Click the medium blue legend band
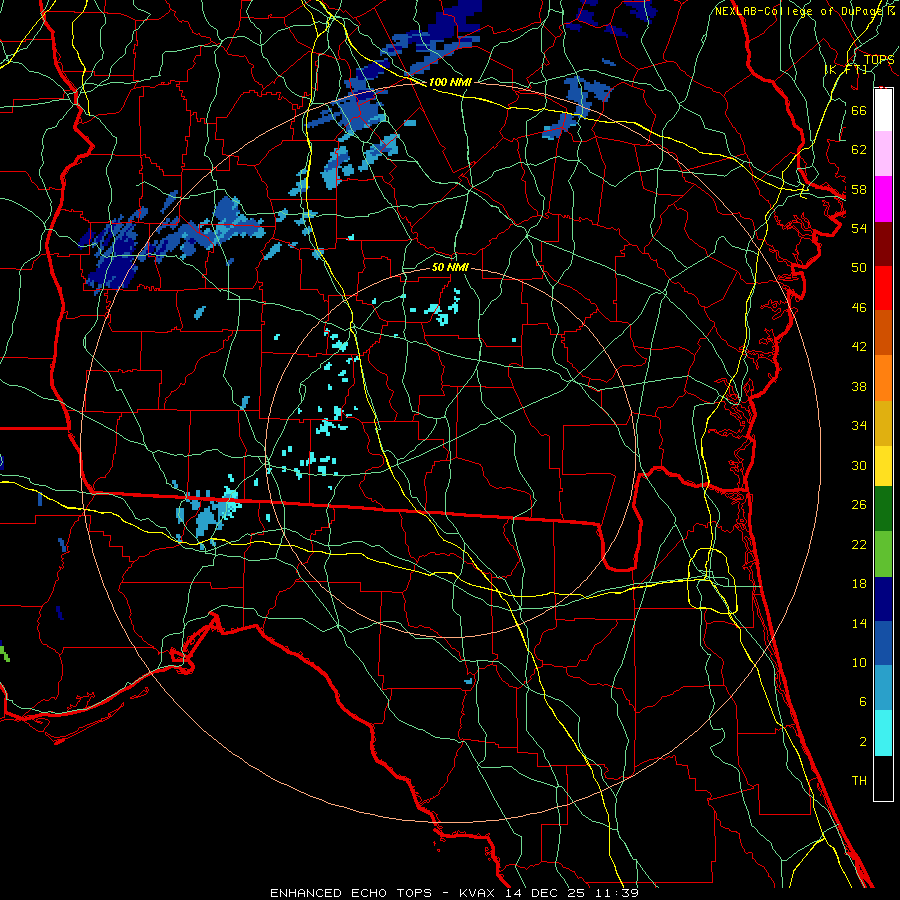 (x=883, y=643)
